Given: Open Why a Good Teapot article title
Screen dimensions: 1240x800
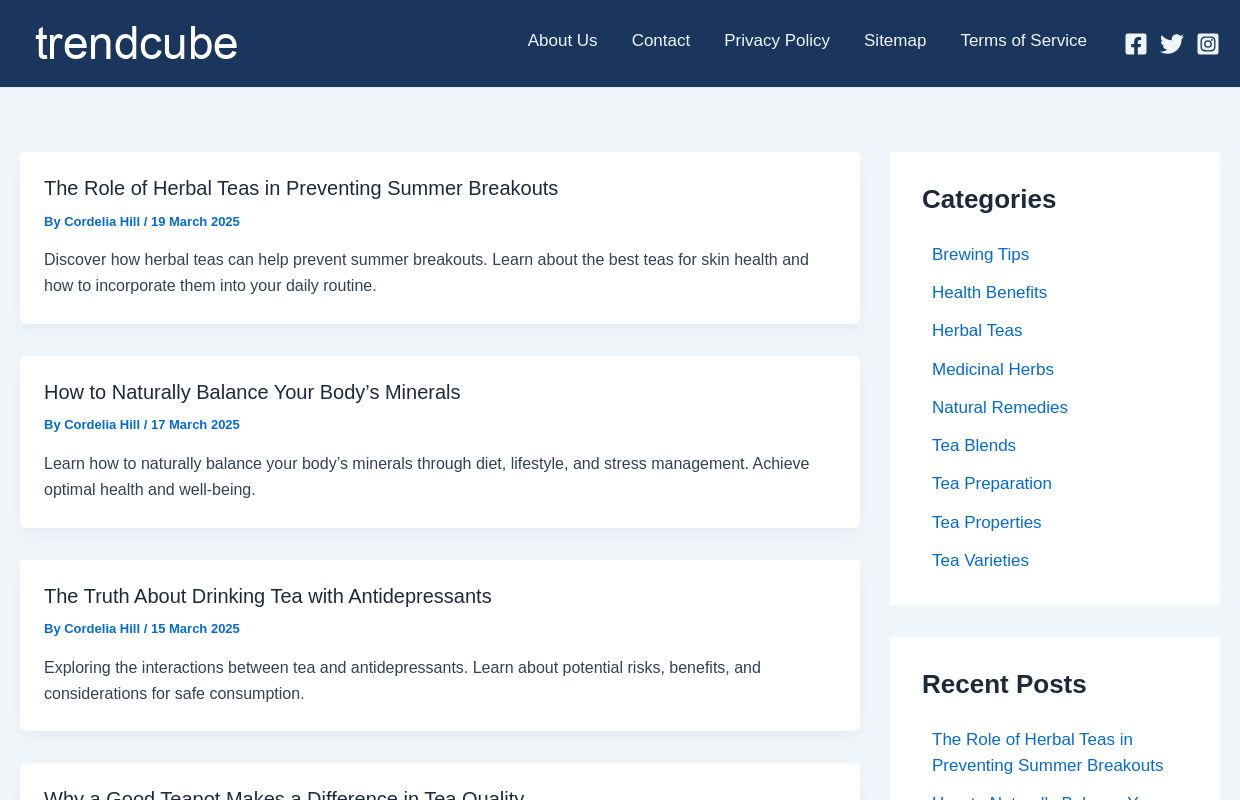Looking at the screenshot, I should tap(284, 794).
